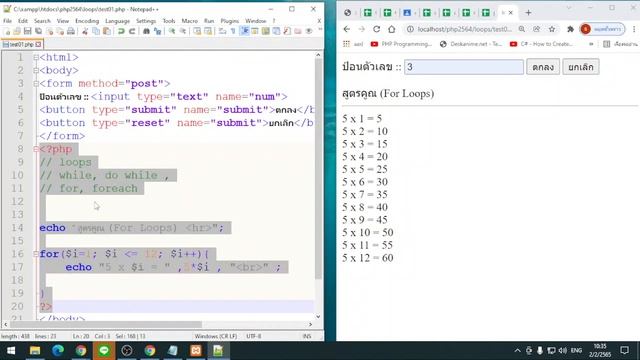640x360 pixels.
Task: Open the PHP Programming bookmark
Action: [401, 44]
